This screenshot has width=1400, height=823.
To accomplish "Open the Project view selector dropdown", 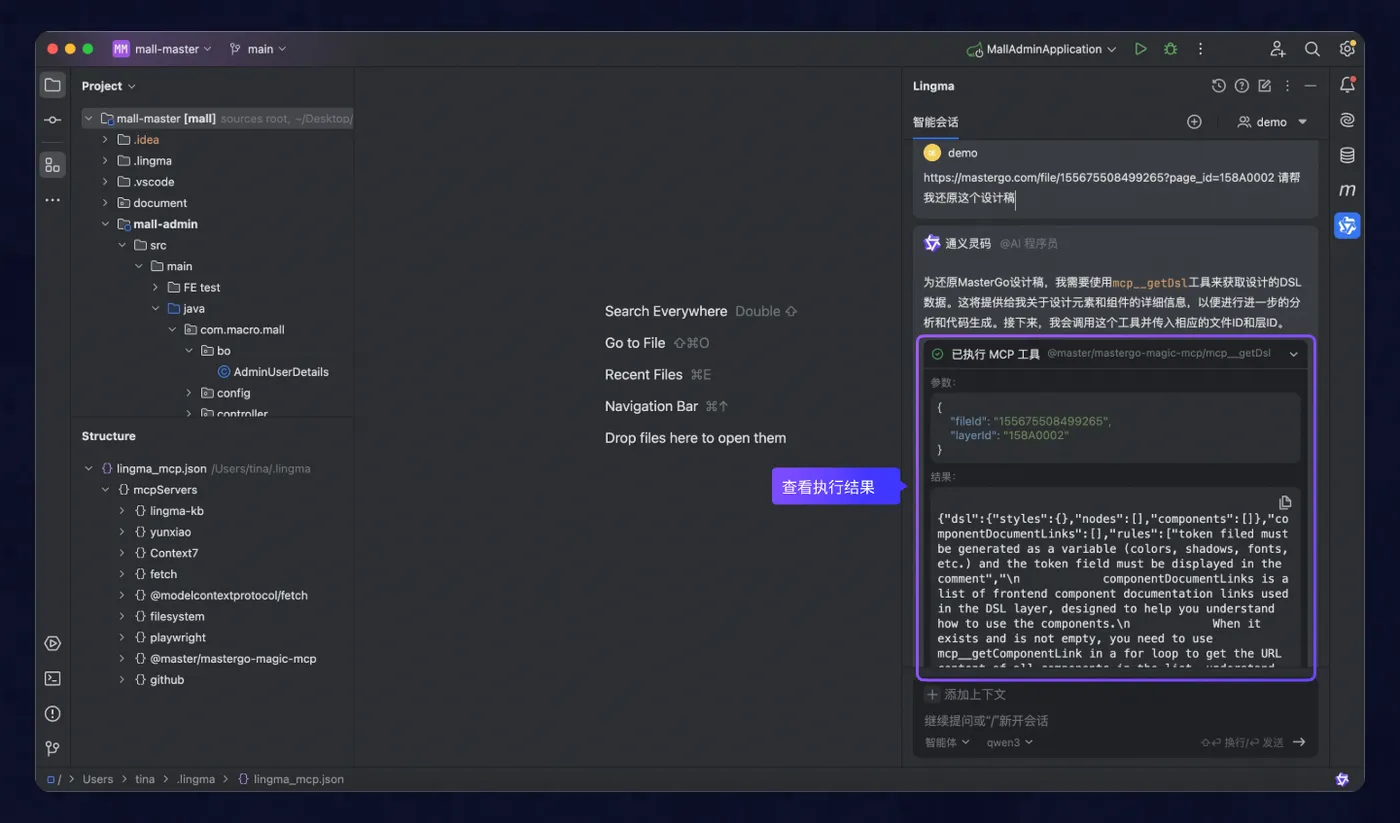I will [x=108, y=86].
